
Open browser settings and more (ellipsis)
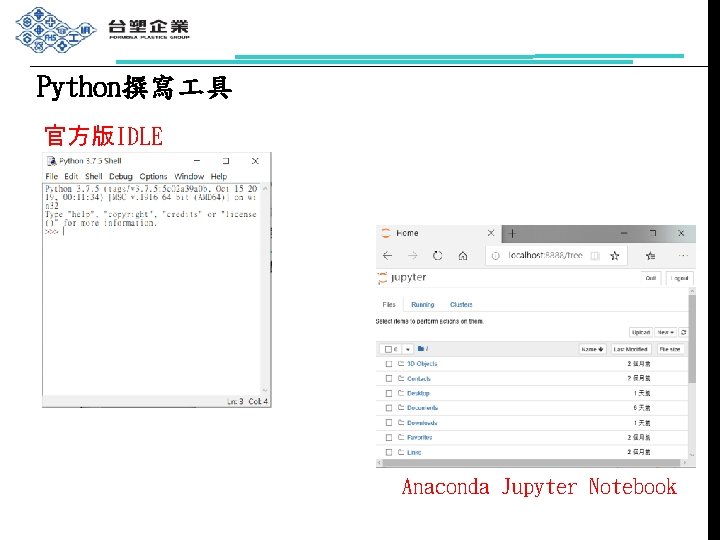pos(683,255)
